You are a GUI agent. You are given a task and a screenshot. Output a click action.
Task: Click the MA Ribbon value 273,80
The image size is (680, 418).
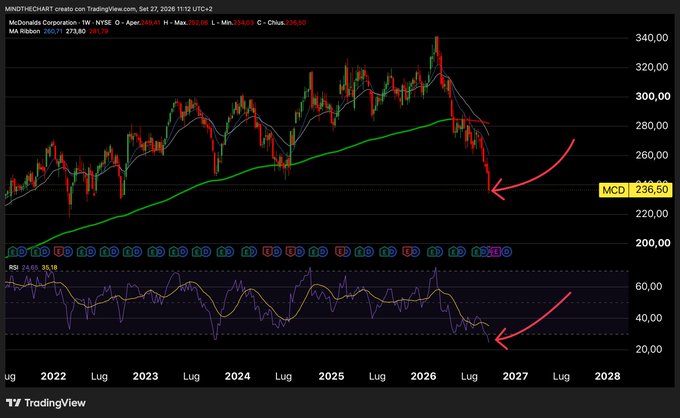75,31
